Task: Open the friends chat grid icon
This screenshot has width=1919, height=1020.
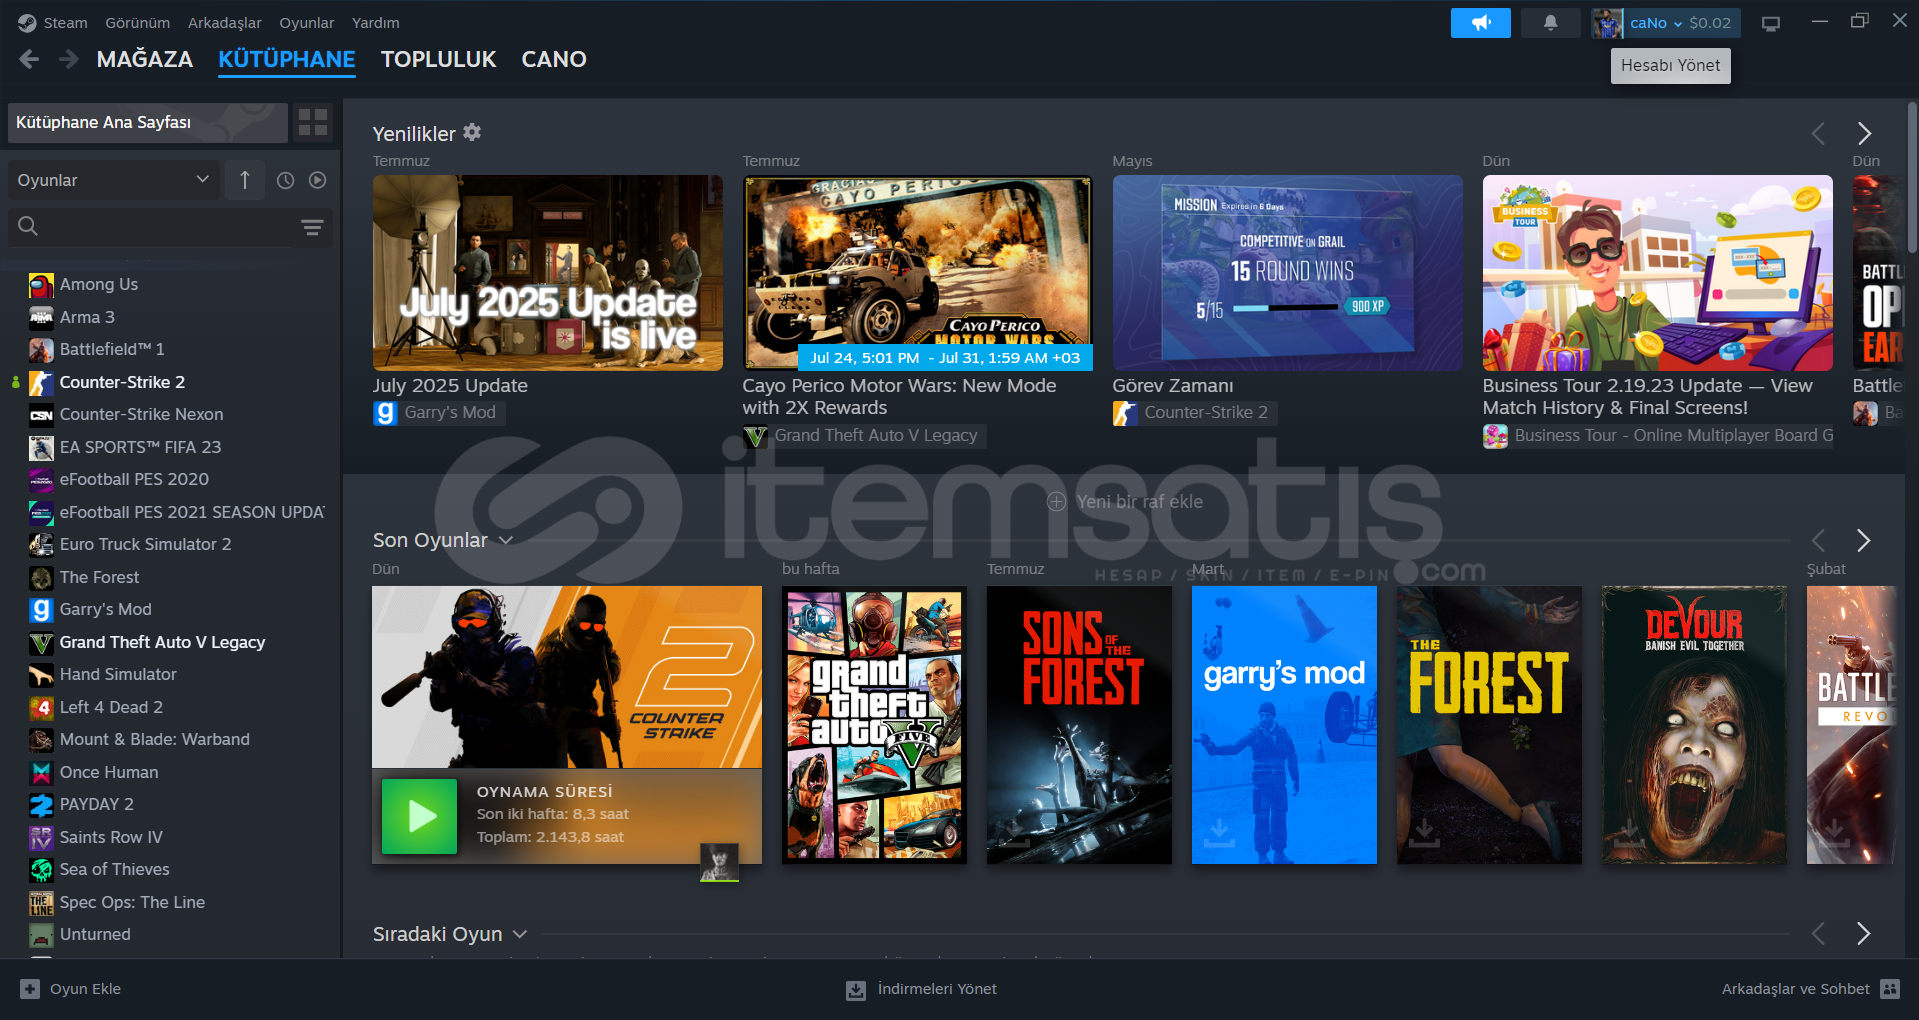Action: pos(1890,989)
